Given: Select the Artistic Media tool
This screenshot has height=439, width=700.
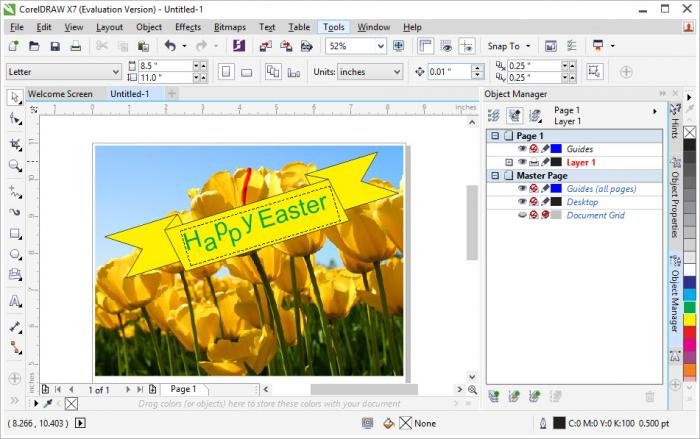Looking at the screenshot, I should 15,212.
